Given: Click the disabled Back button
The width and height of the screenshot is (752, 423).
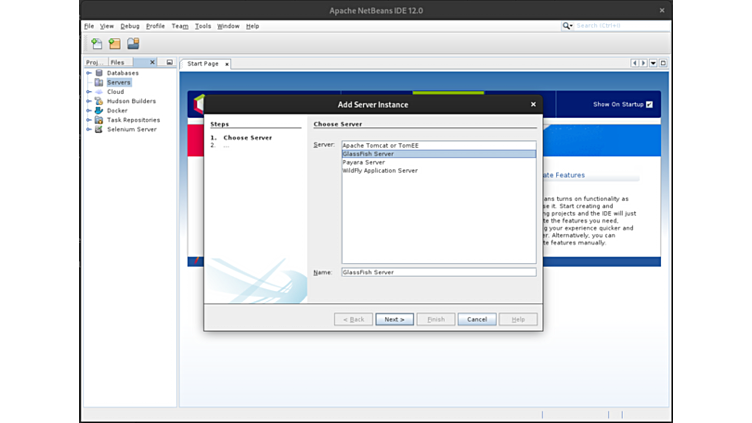Looking at the screenshot, I should [x=353, y=319].
